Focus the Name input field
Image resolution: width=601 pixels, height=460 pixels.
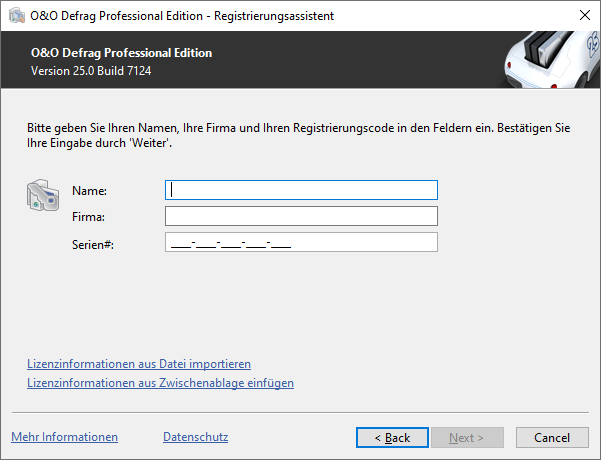coord(301,190)
